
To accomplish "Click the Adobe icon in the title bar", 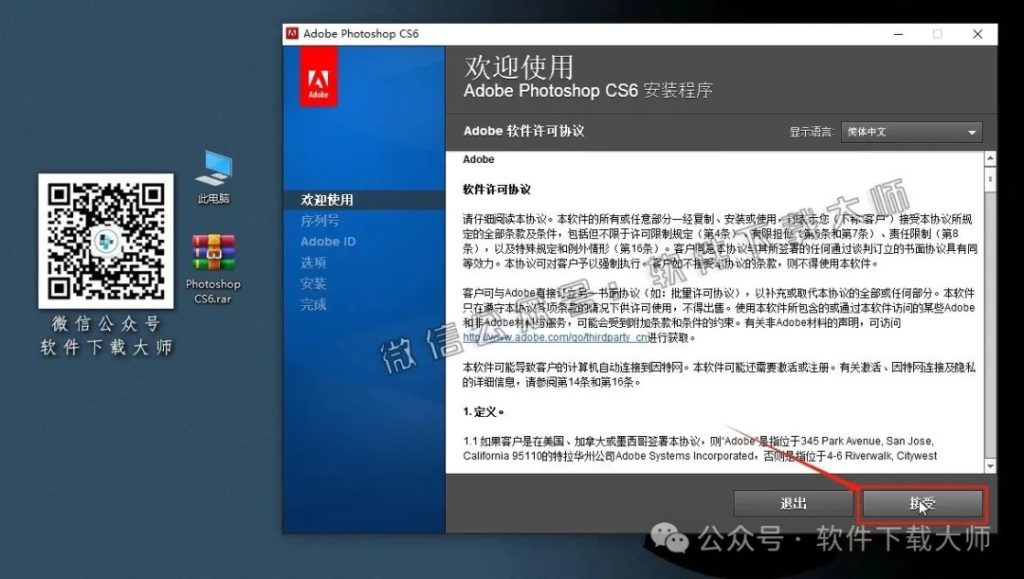I will click(291, 33).
